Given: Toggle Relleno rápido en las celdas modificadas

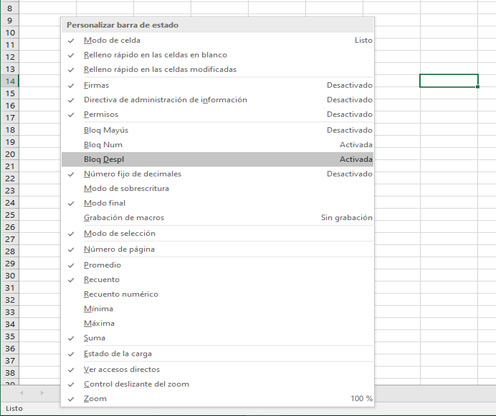Looking at the screenshot, I should [218, 70].
